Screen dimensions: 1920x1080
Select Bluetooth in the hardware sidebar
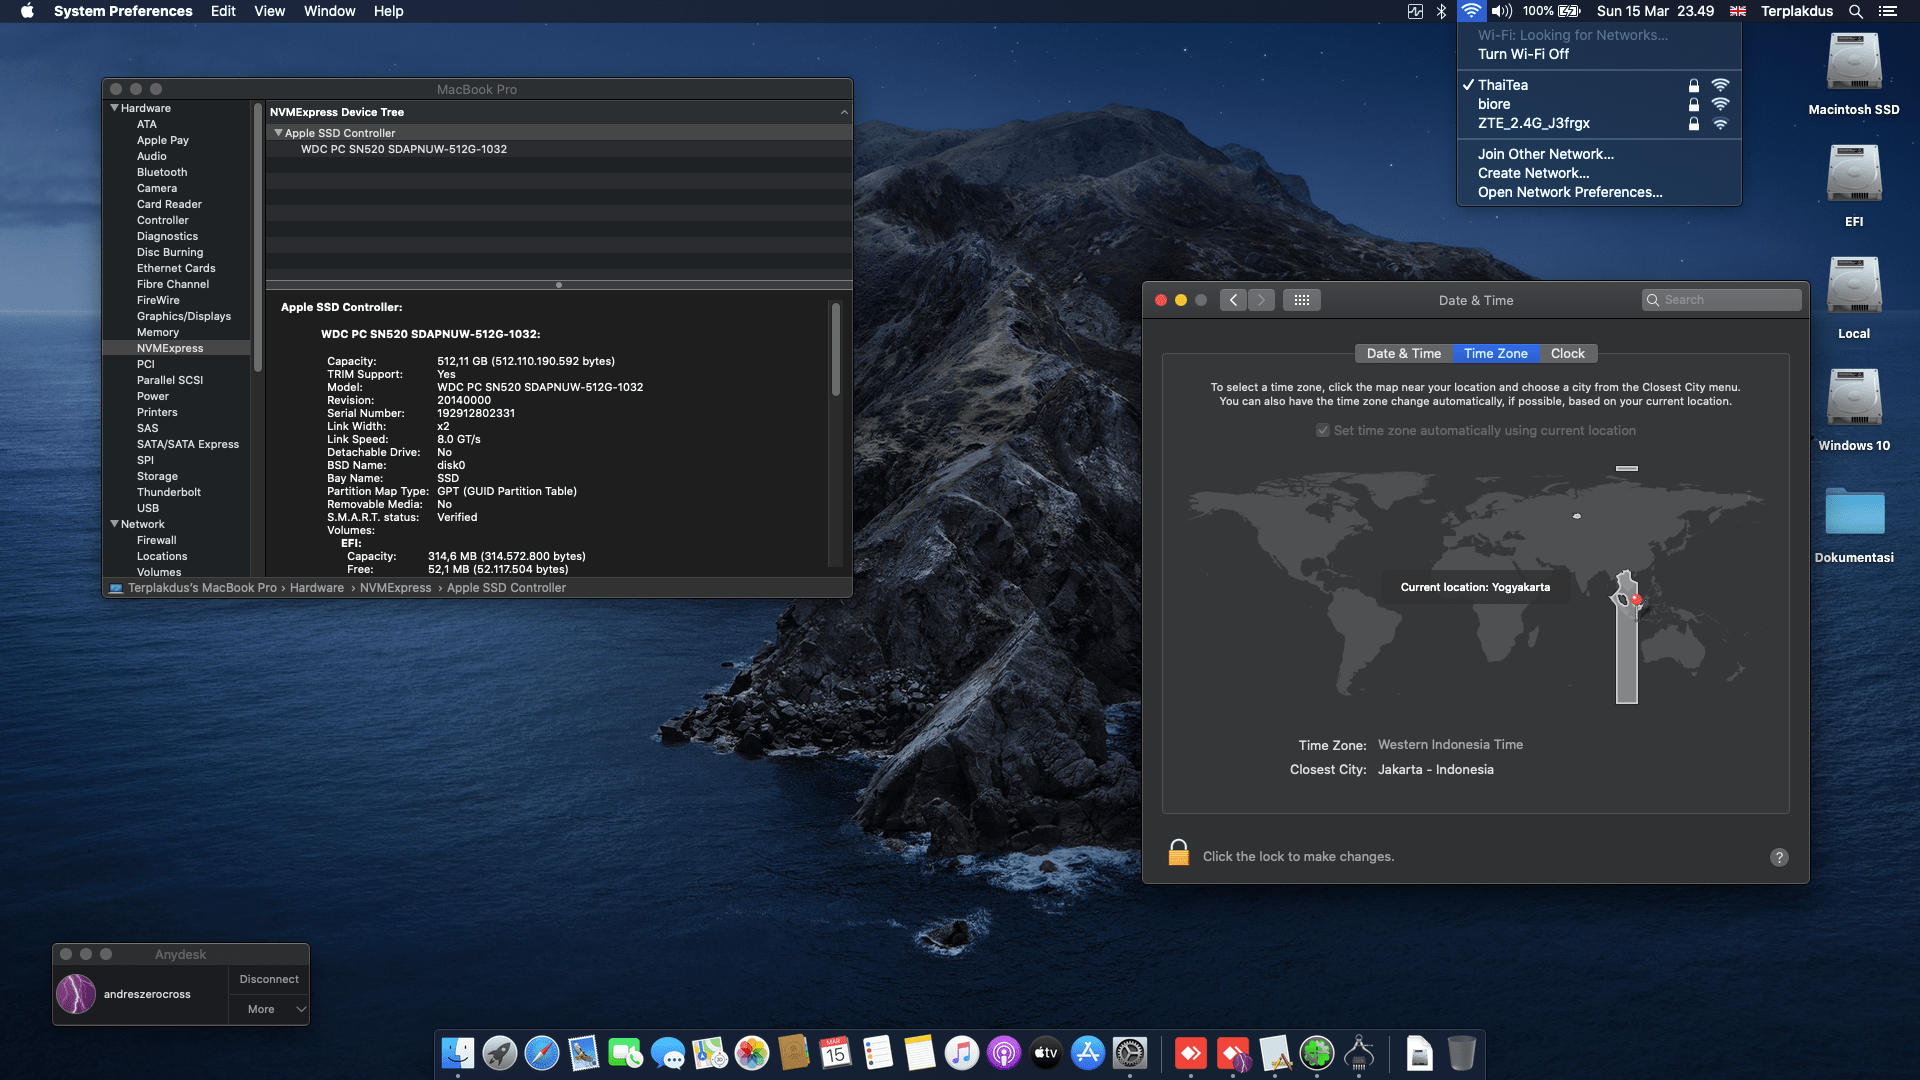click(x=162, y=172)
